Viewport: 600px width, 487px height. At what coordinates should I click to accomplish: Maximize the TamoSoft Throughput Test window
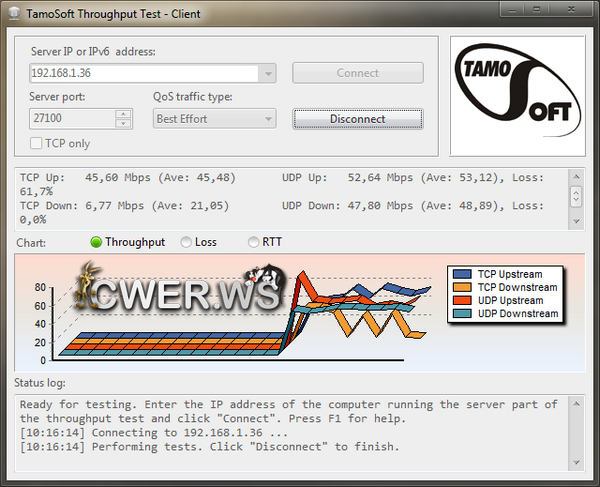[x=536, y=10]
